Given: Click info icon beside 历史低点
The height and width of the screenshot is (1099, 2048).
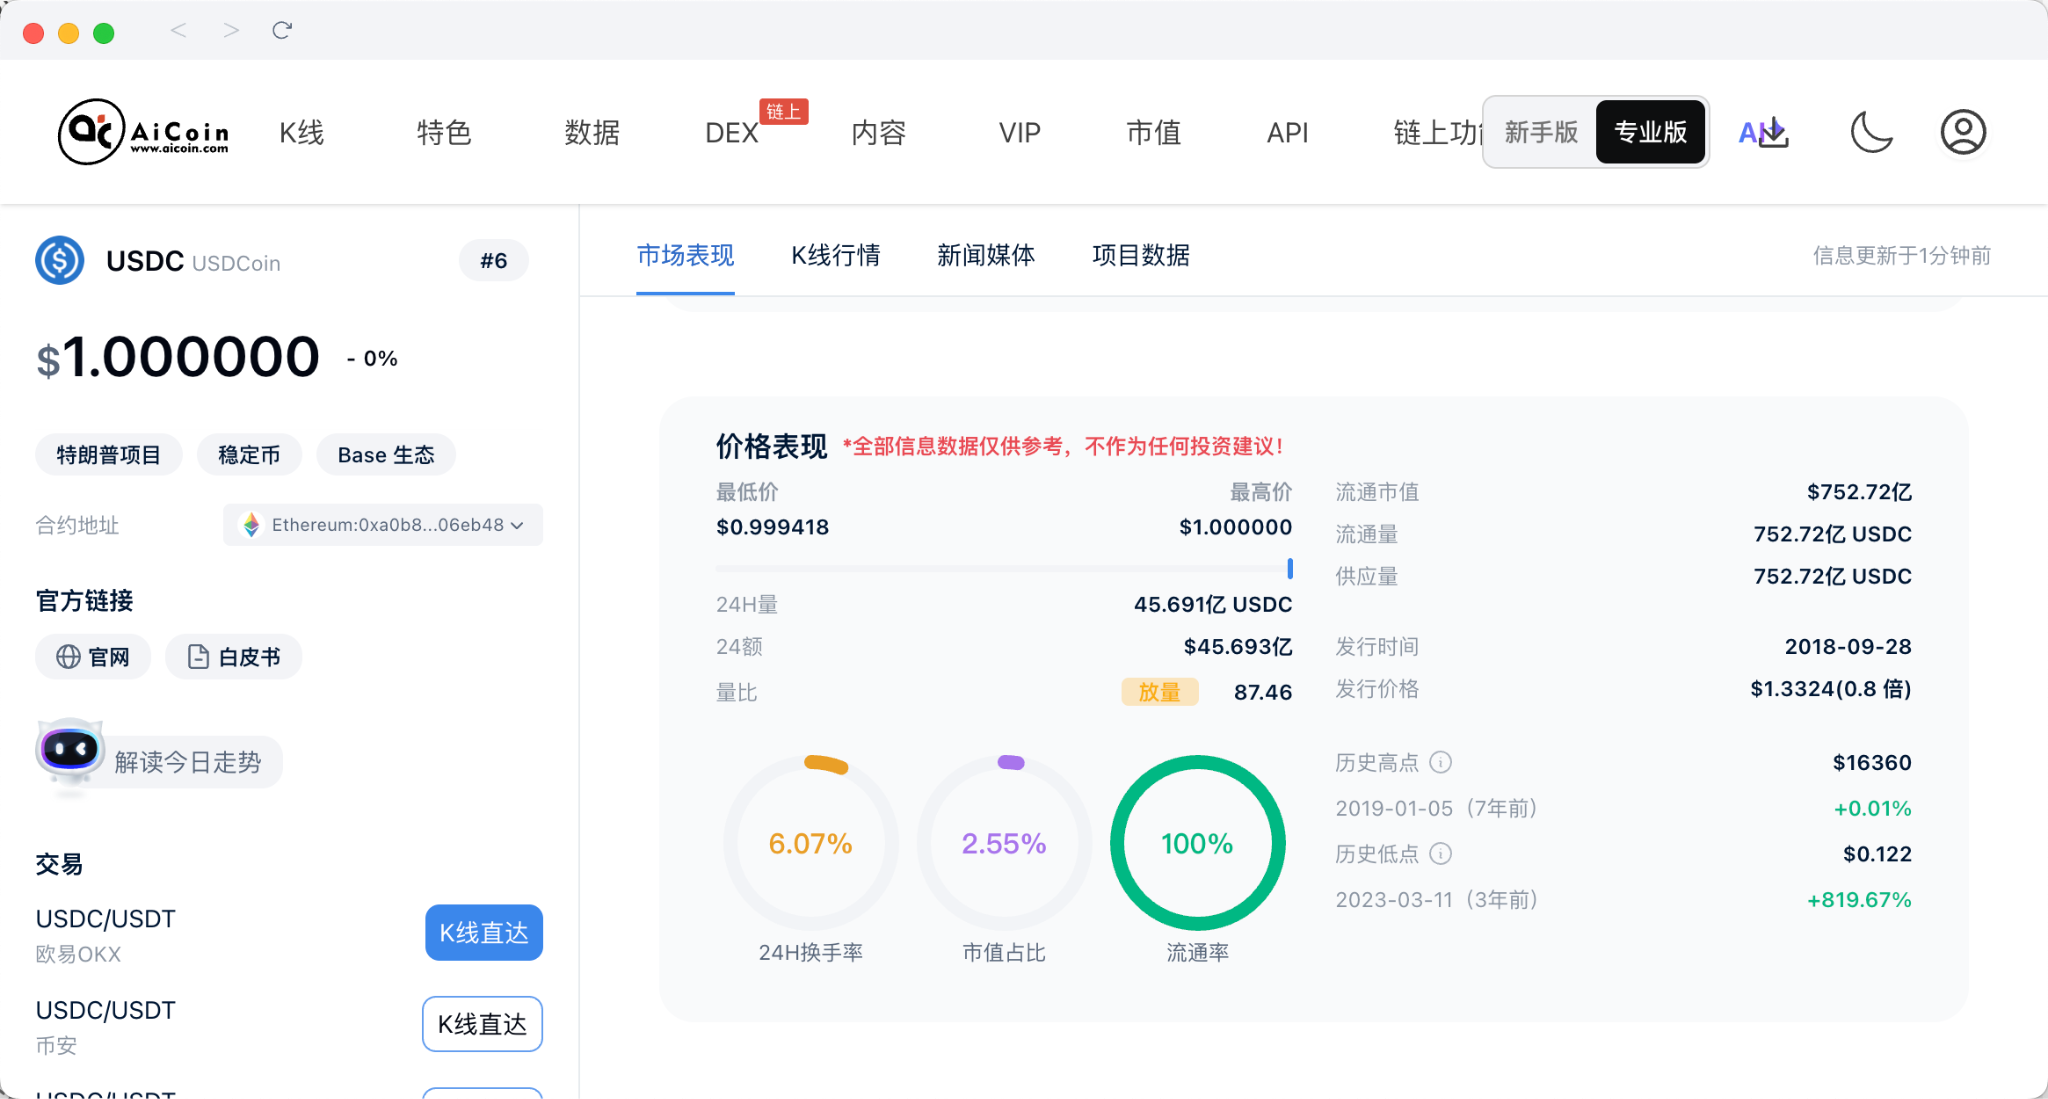Looking at the screenshot, I should (1440, 853).
